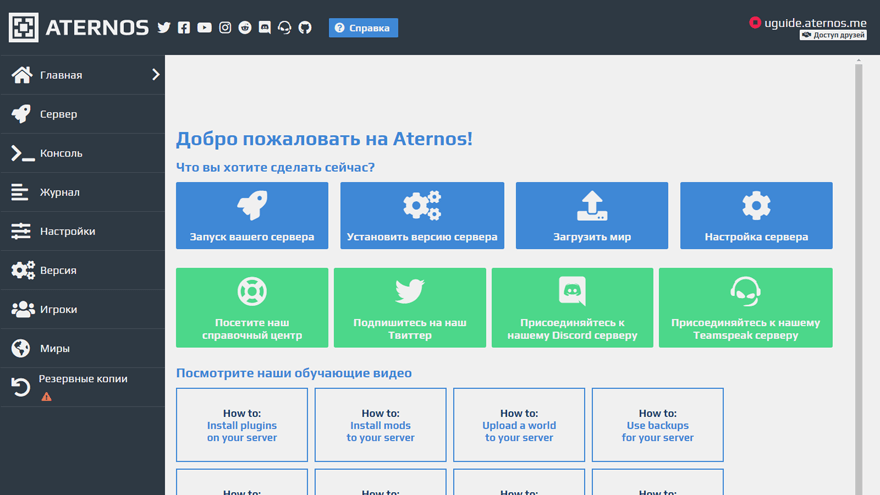Click the vertical page scrollbar
Image resolution: width=880 pixels, height=495 pixels.
click(x=858, y=270)
